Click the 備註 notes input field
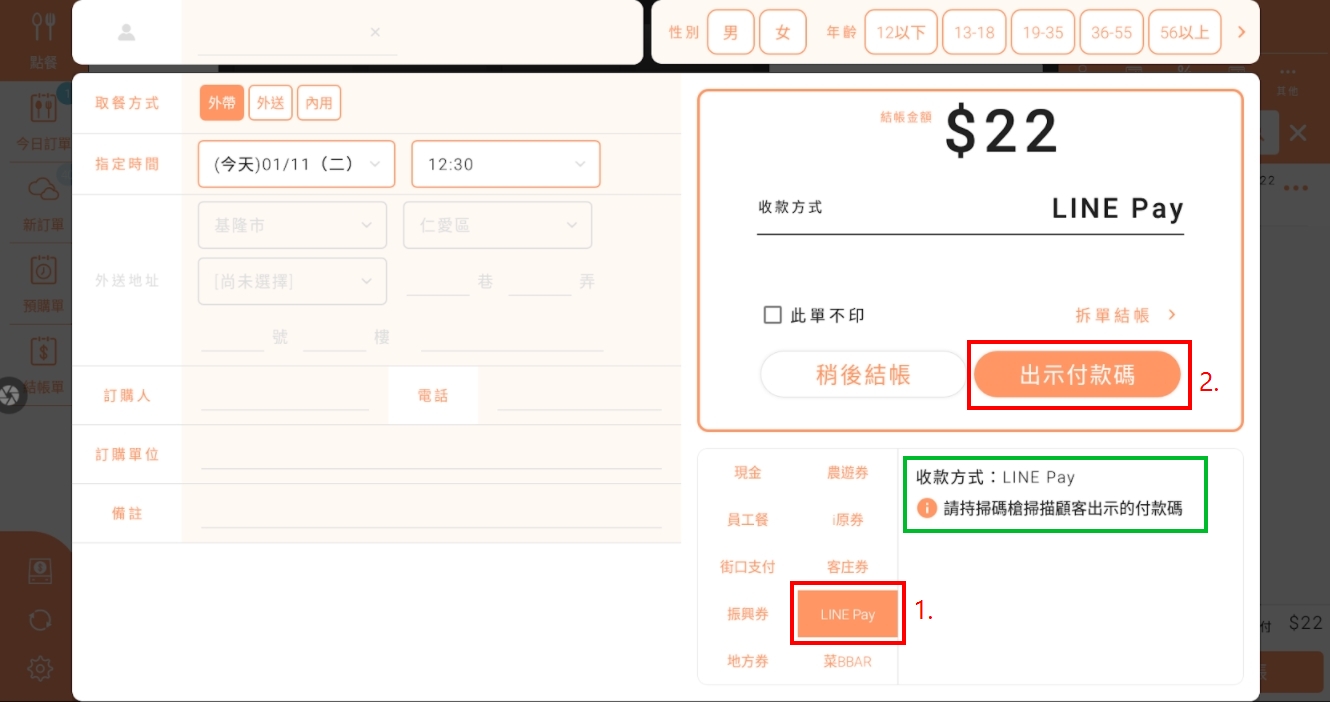The height and width of the screenshot is (702, 1330). 431,513
